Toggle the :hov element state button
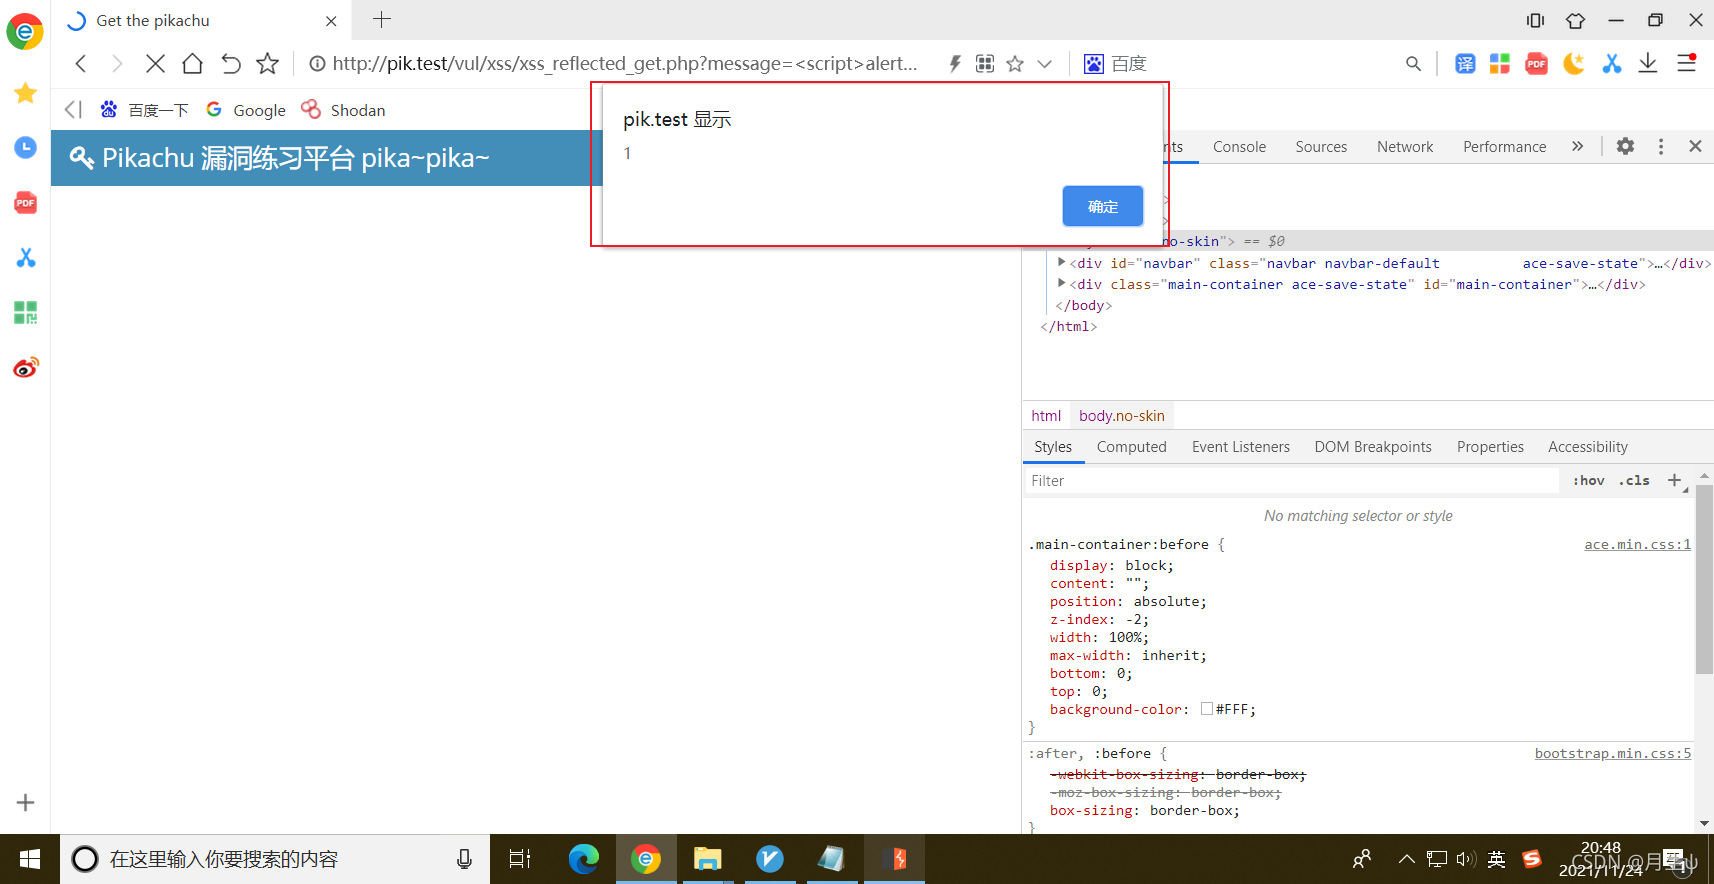Image resolution: width=1714 pixels, height=884 pixels. click(x=1588, y=481)
